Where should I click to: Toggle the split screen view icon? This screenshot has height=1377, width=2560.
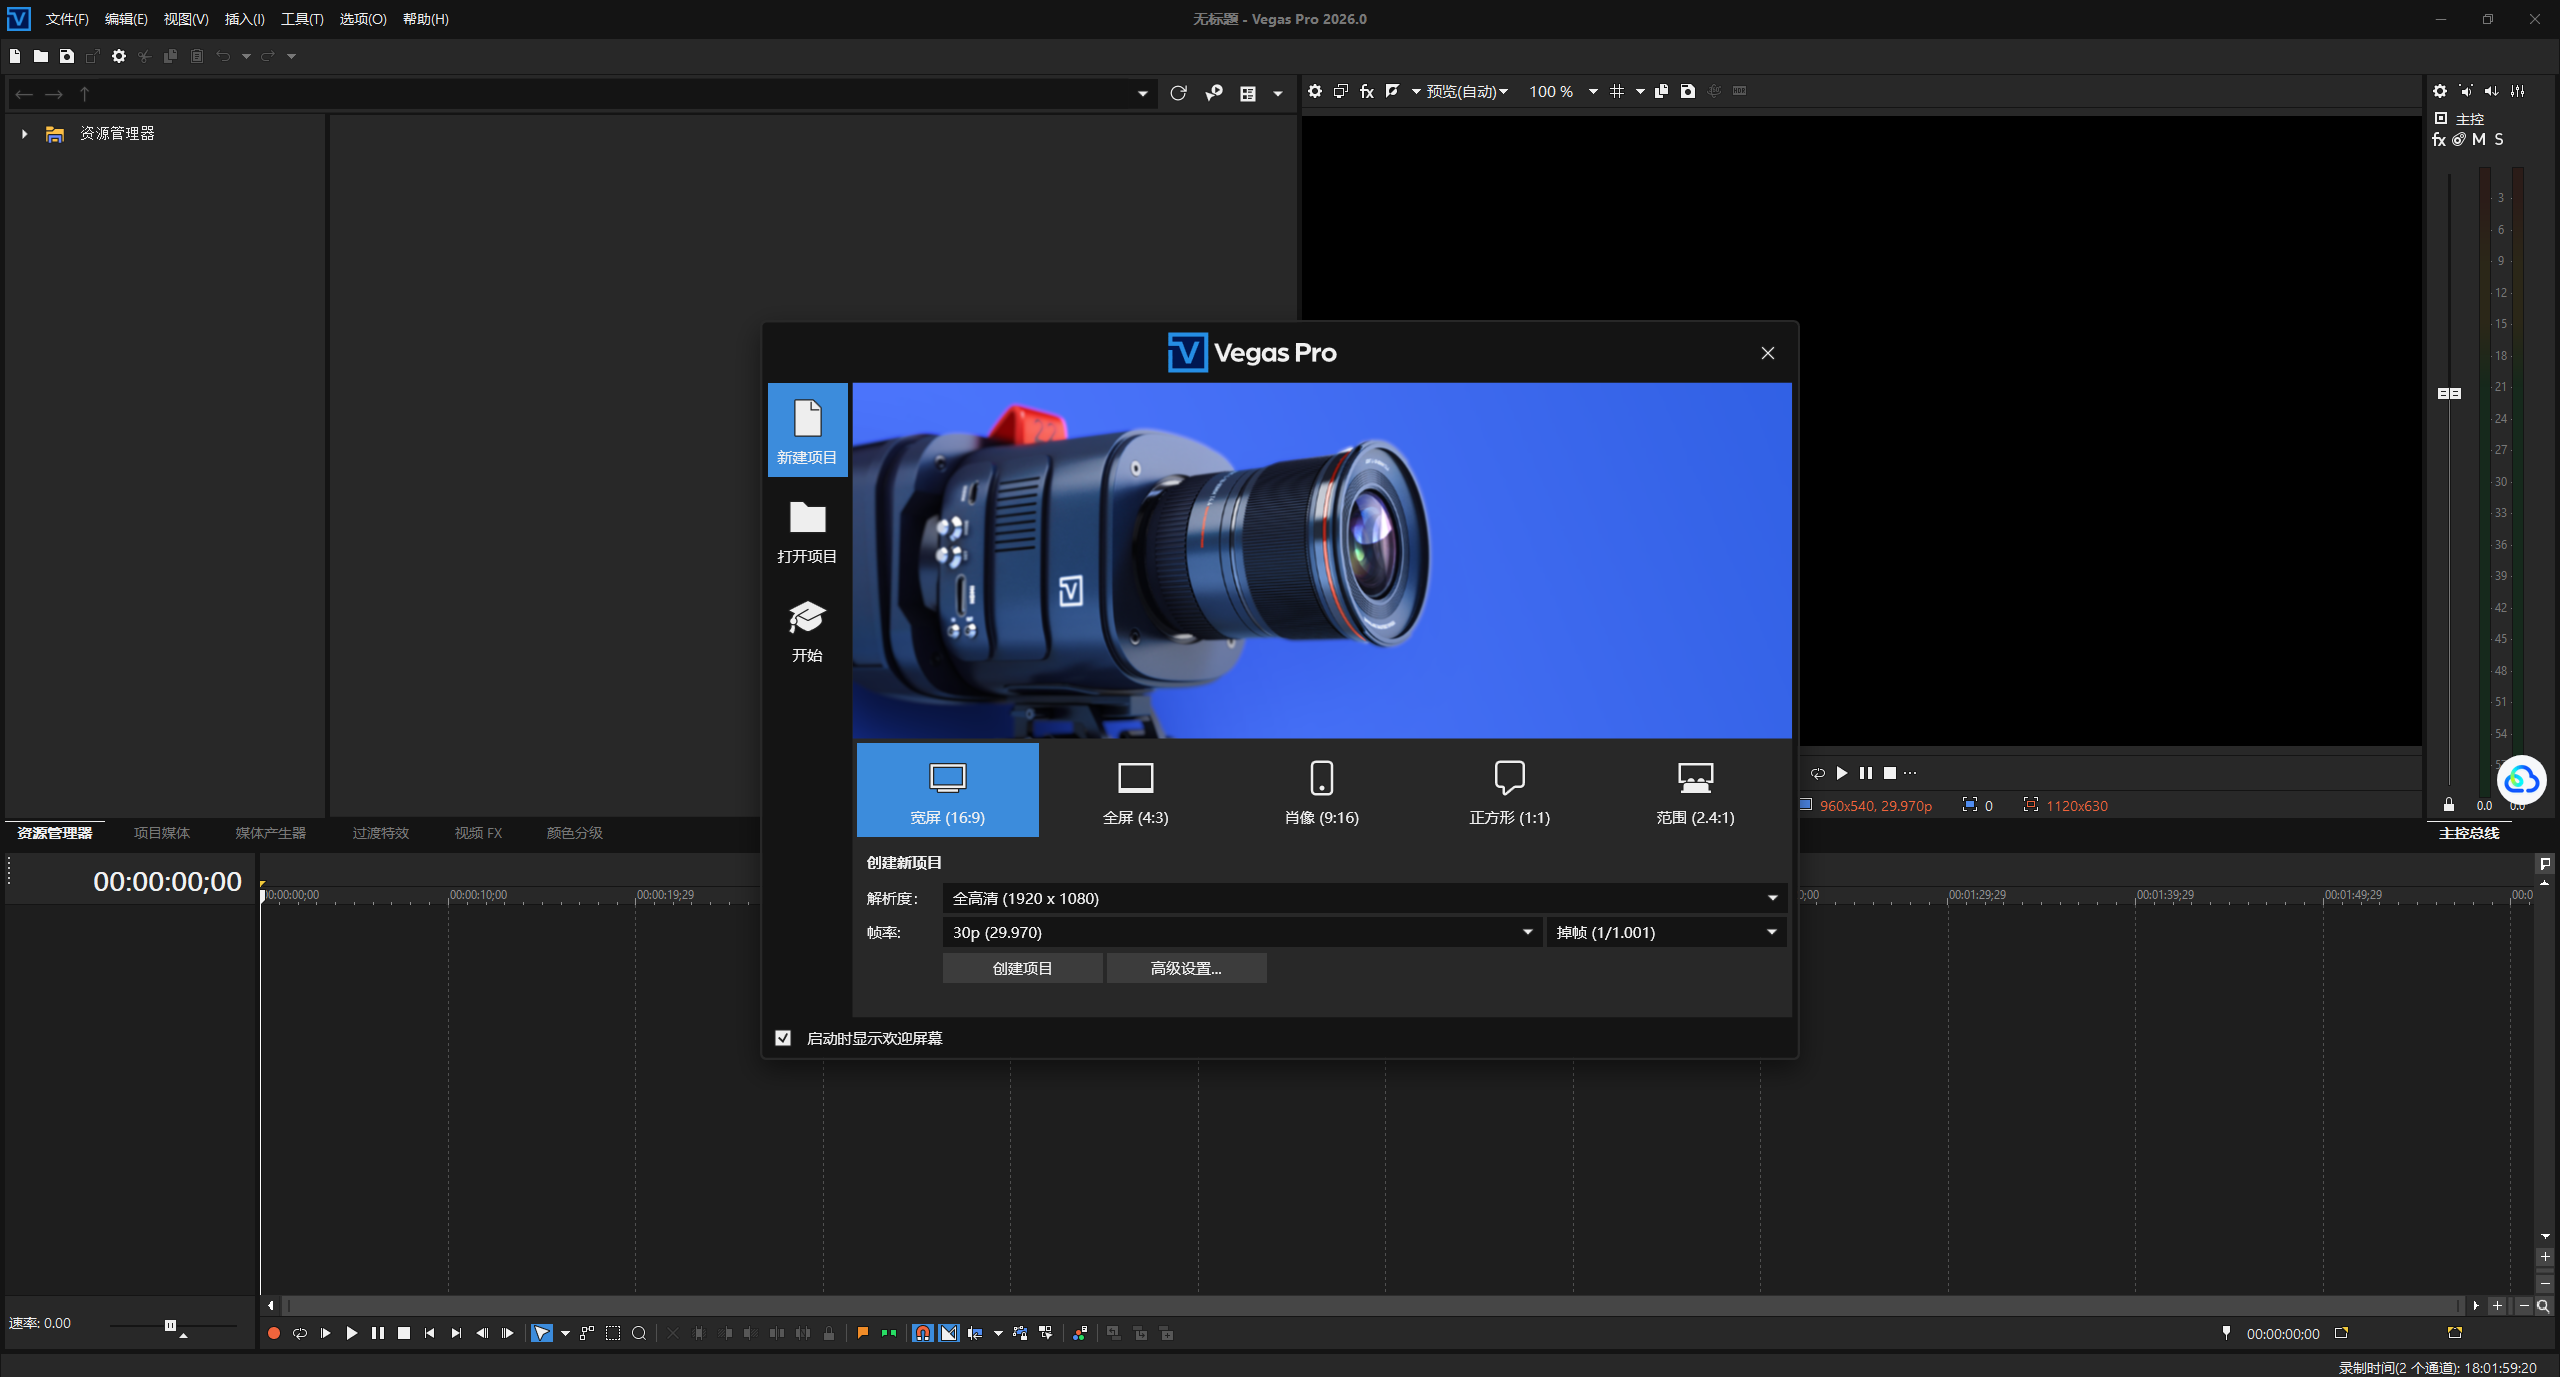click(x=1392, y=91)
